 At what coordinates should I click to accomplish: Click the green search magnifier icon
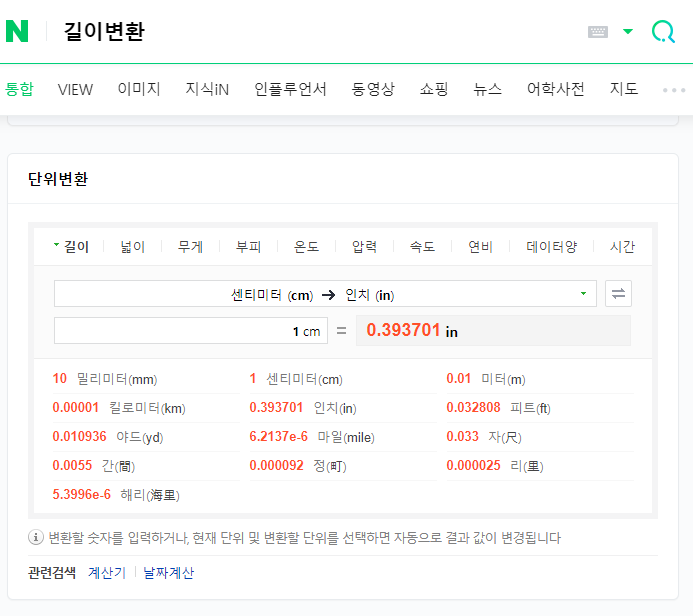[x=663, y=32]
